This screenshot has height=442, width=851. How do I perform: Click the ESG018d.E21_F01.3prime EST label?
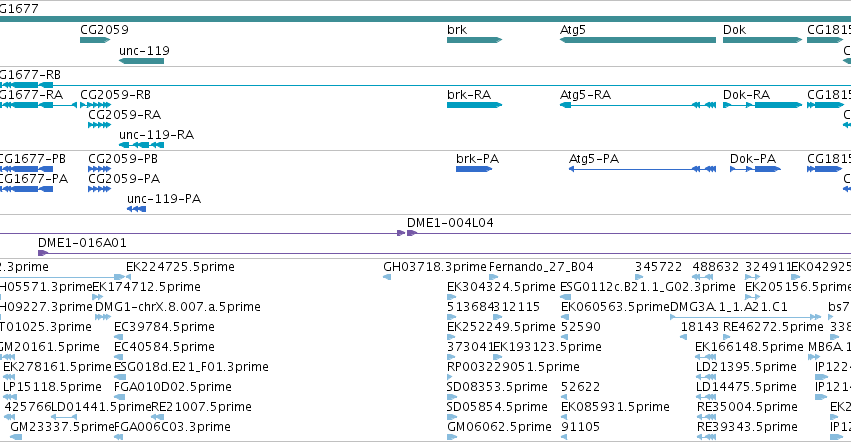(x=191, y=367)
